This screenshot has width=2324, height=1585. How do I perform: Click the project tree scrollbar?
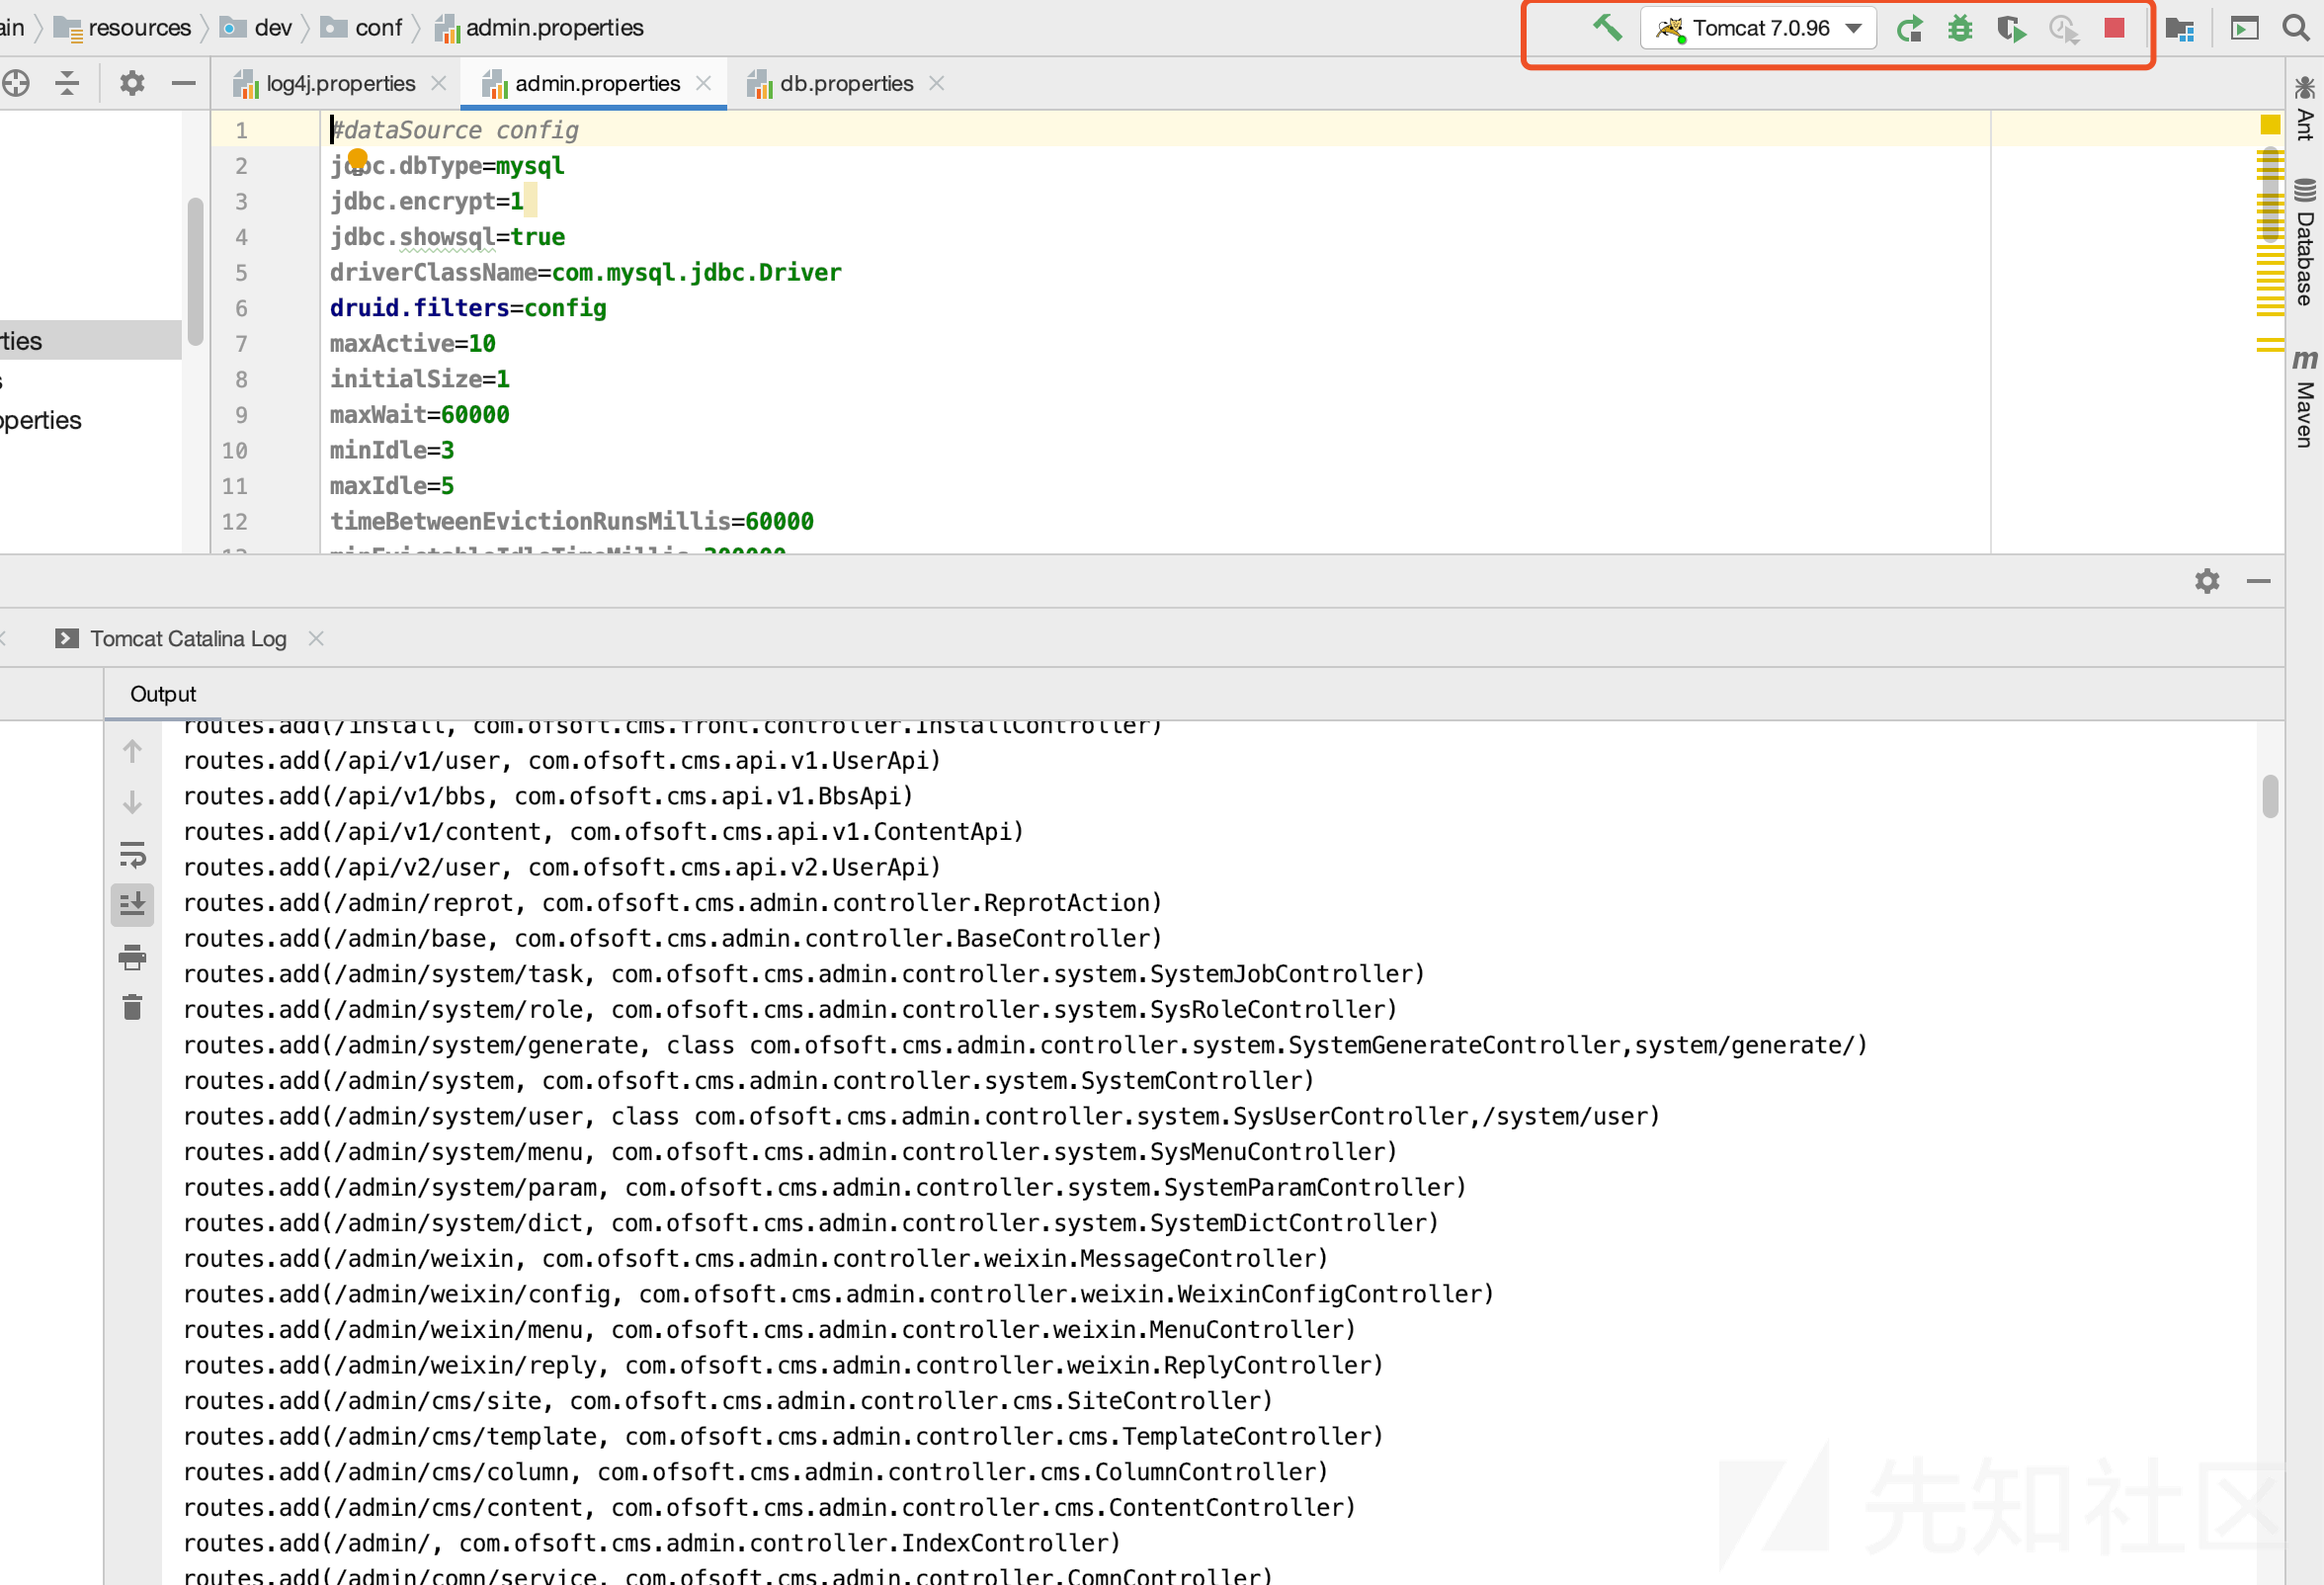(195, 272)
